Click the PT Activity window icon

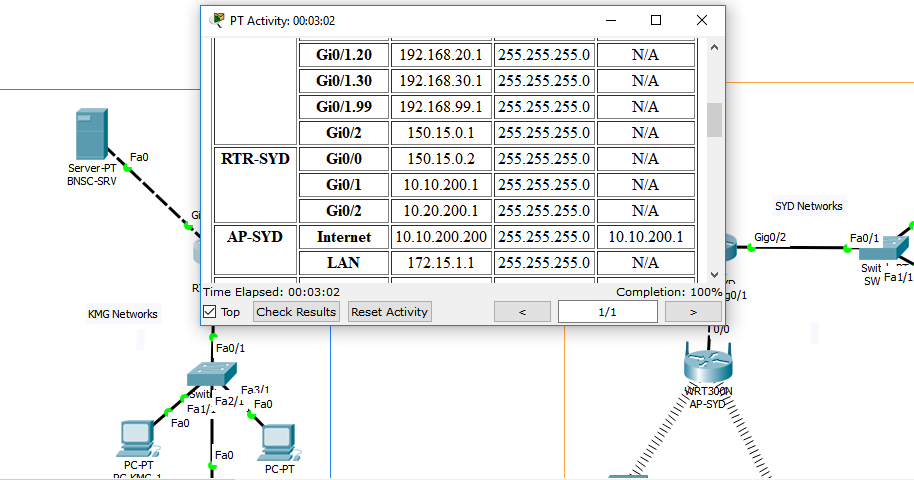[x=217, y=20]
